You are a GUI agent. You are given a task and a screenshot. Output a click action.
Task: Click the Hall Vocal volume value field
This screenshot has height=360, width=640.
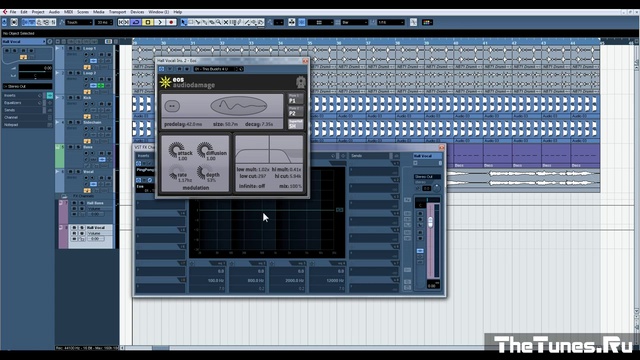[x=95, y=238]
